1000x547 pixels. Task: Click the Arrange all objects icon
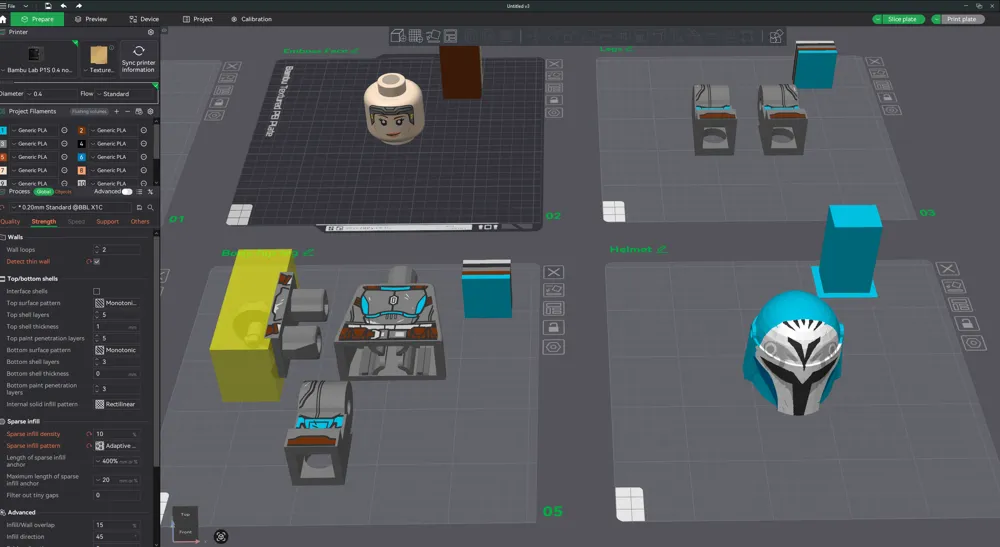(x=450, y=36)
